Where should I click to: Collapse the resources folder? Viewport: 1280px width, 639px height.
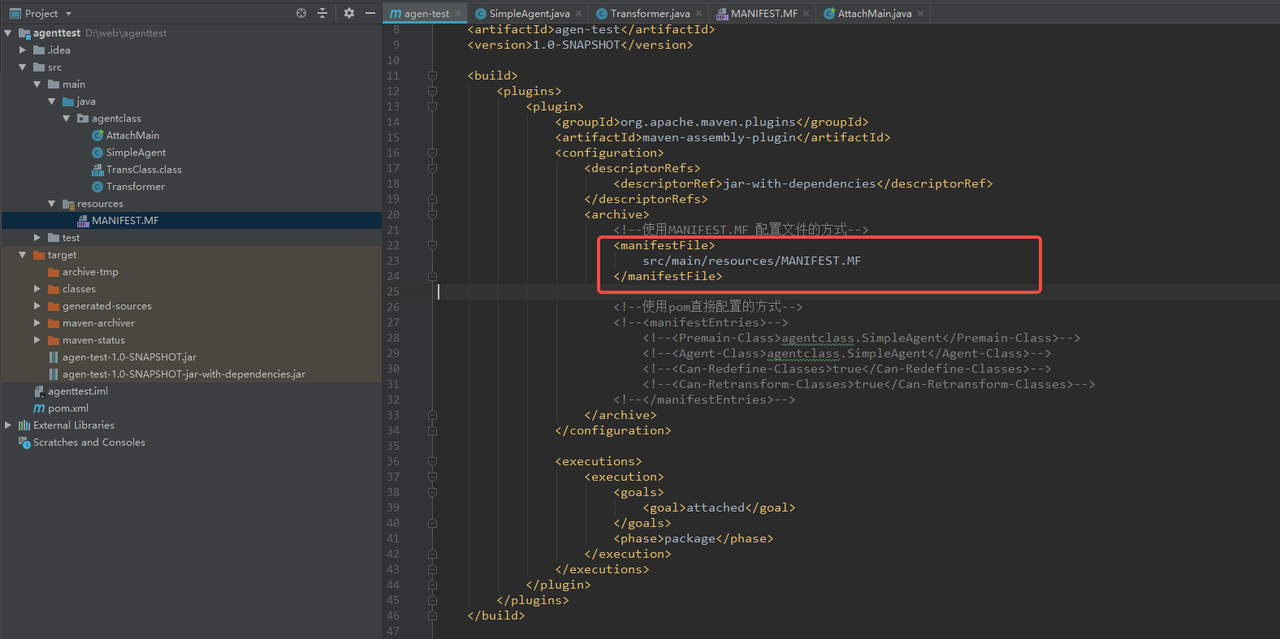[x=52, y=203]
